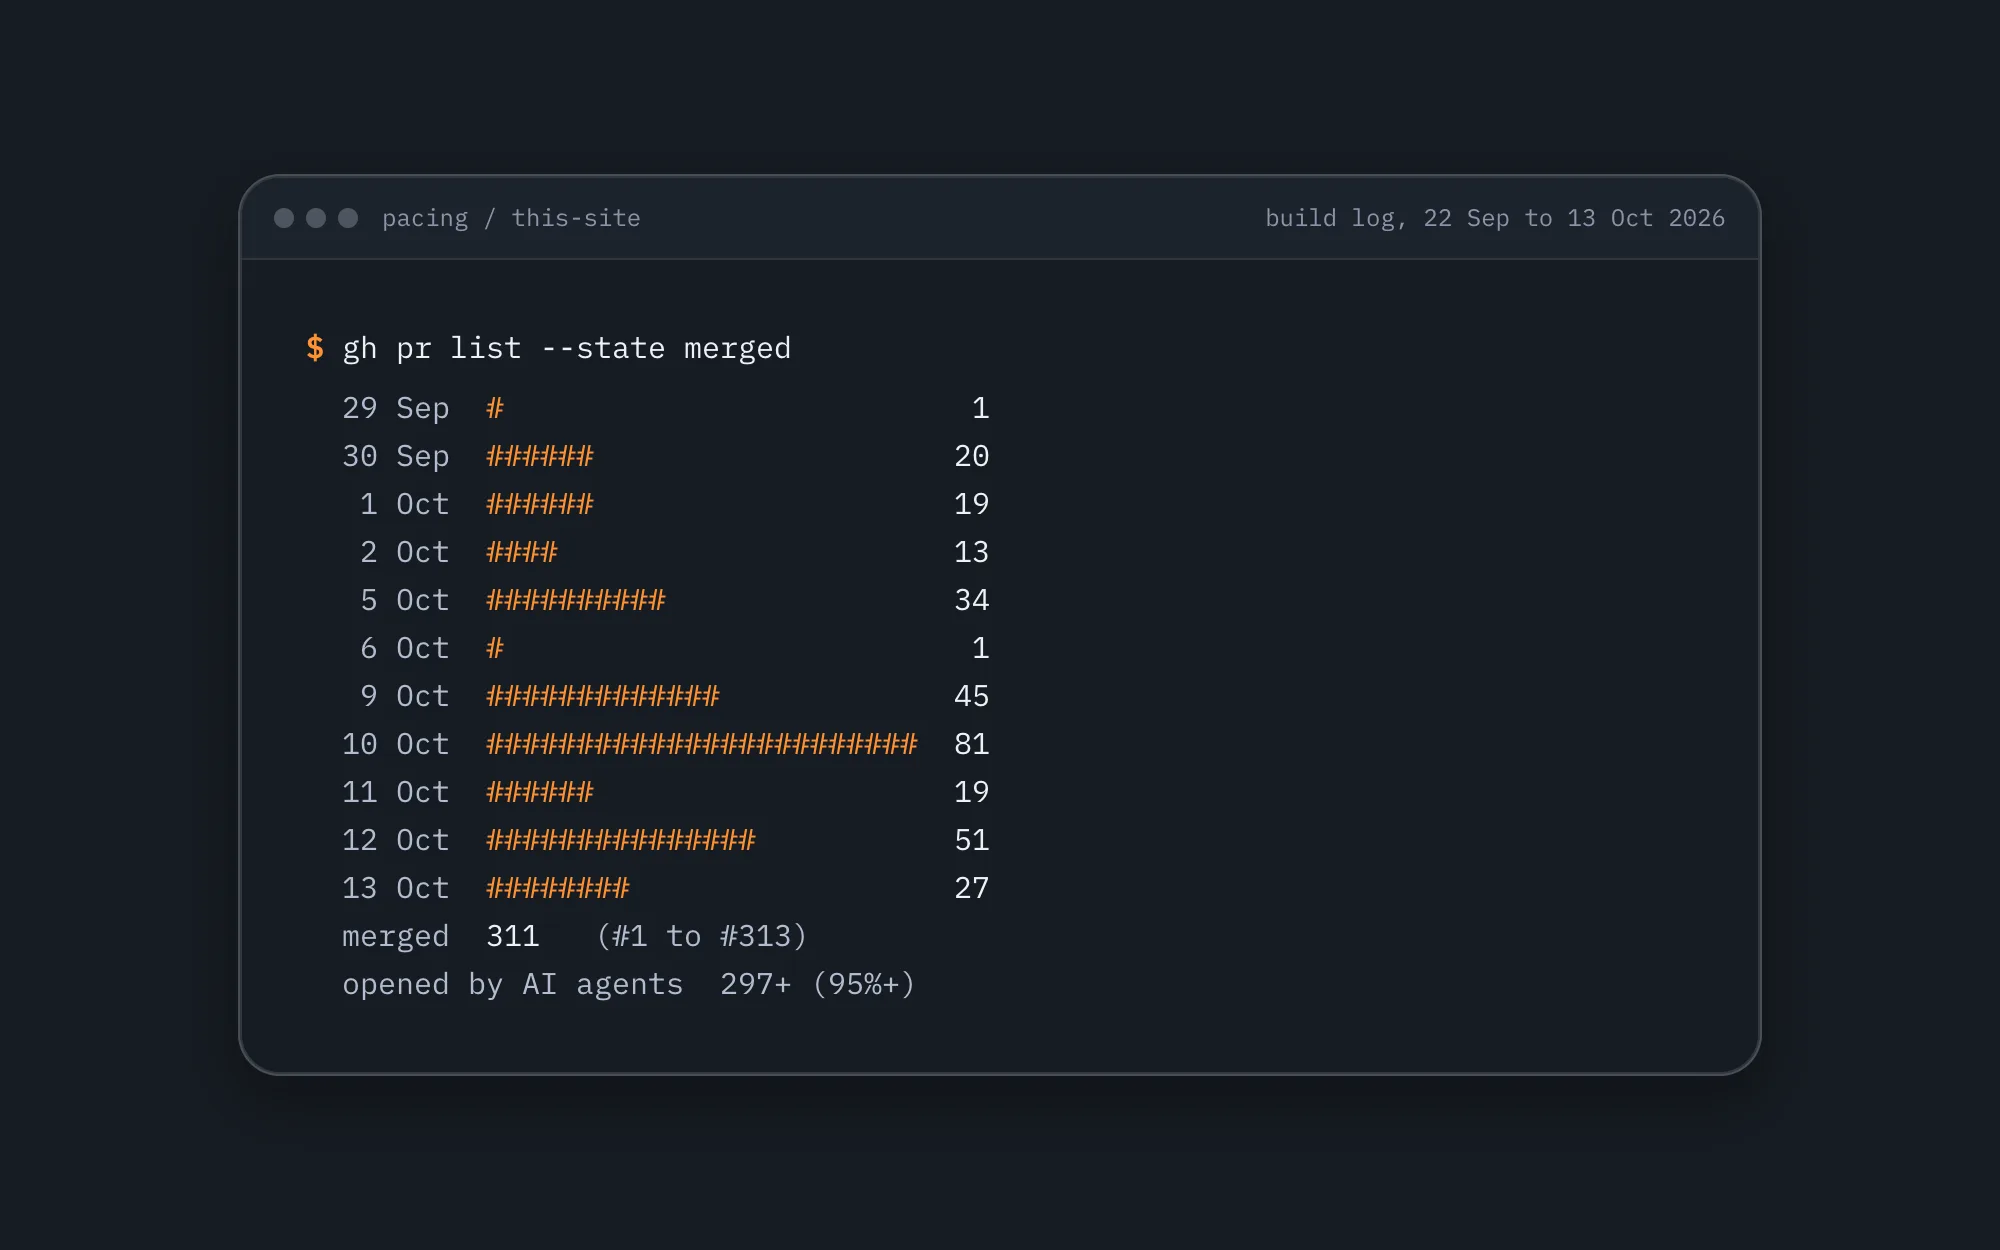Click the 'pacing / this-site' window title
This screenshot has width=2000, height=1250.
[x=511, y=218]
